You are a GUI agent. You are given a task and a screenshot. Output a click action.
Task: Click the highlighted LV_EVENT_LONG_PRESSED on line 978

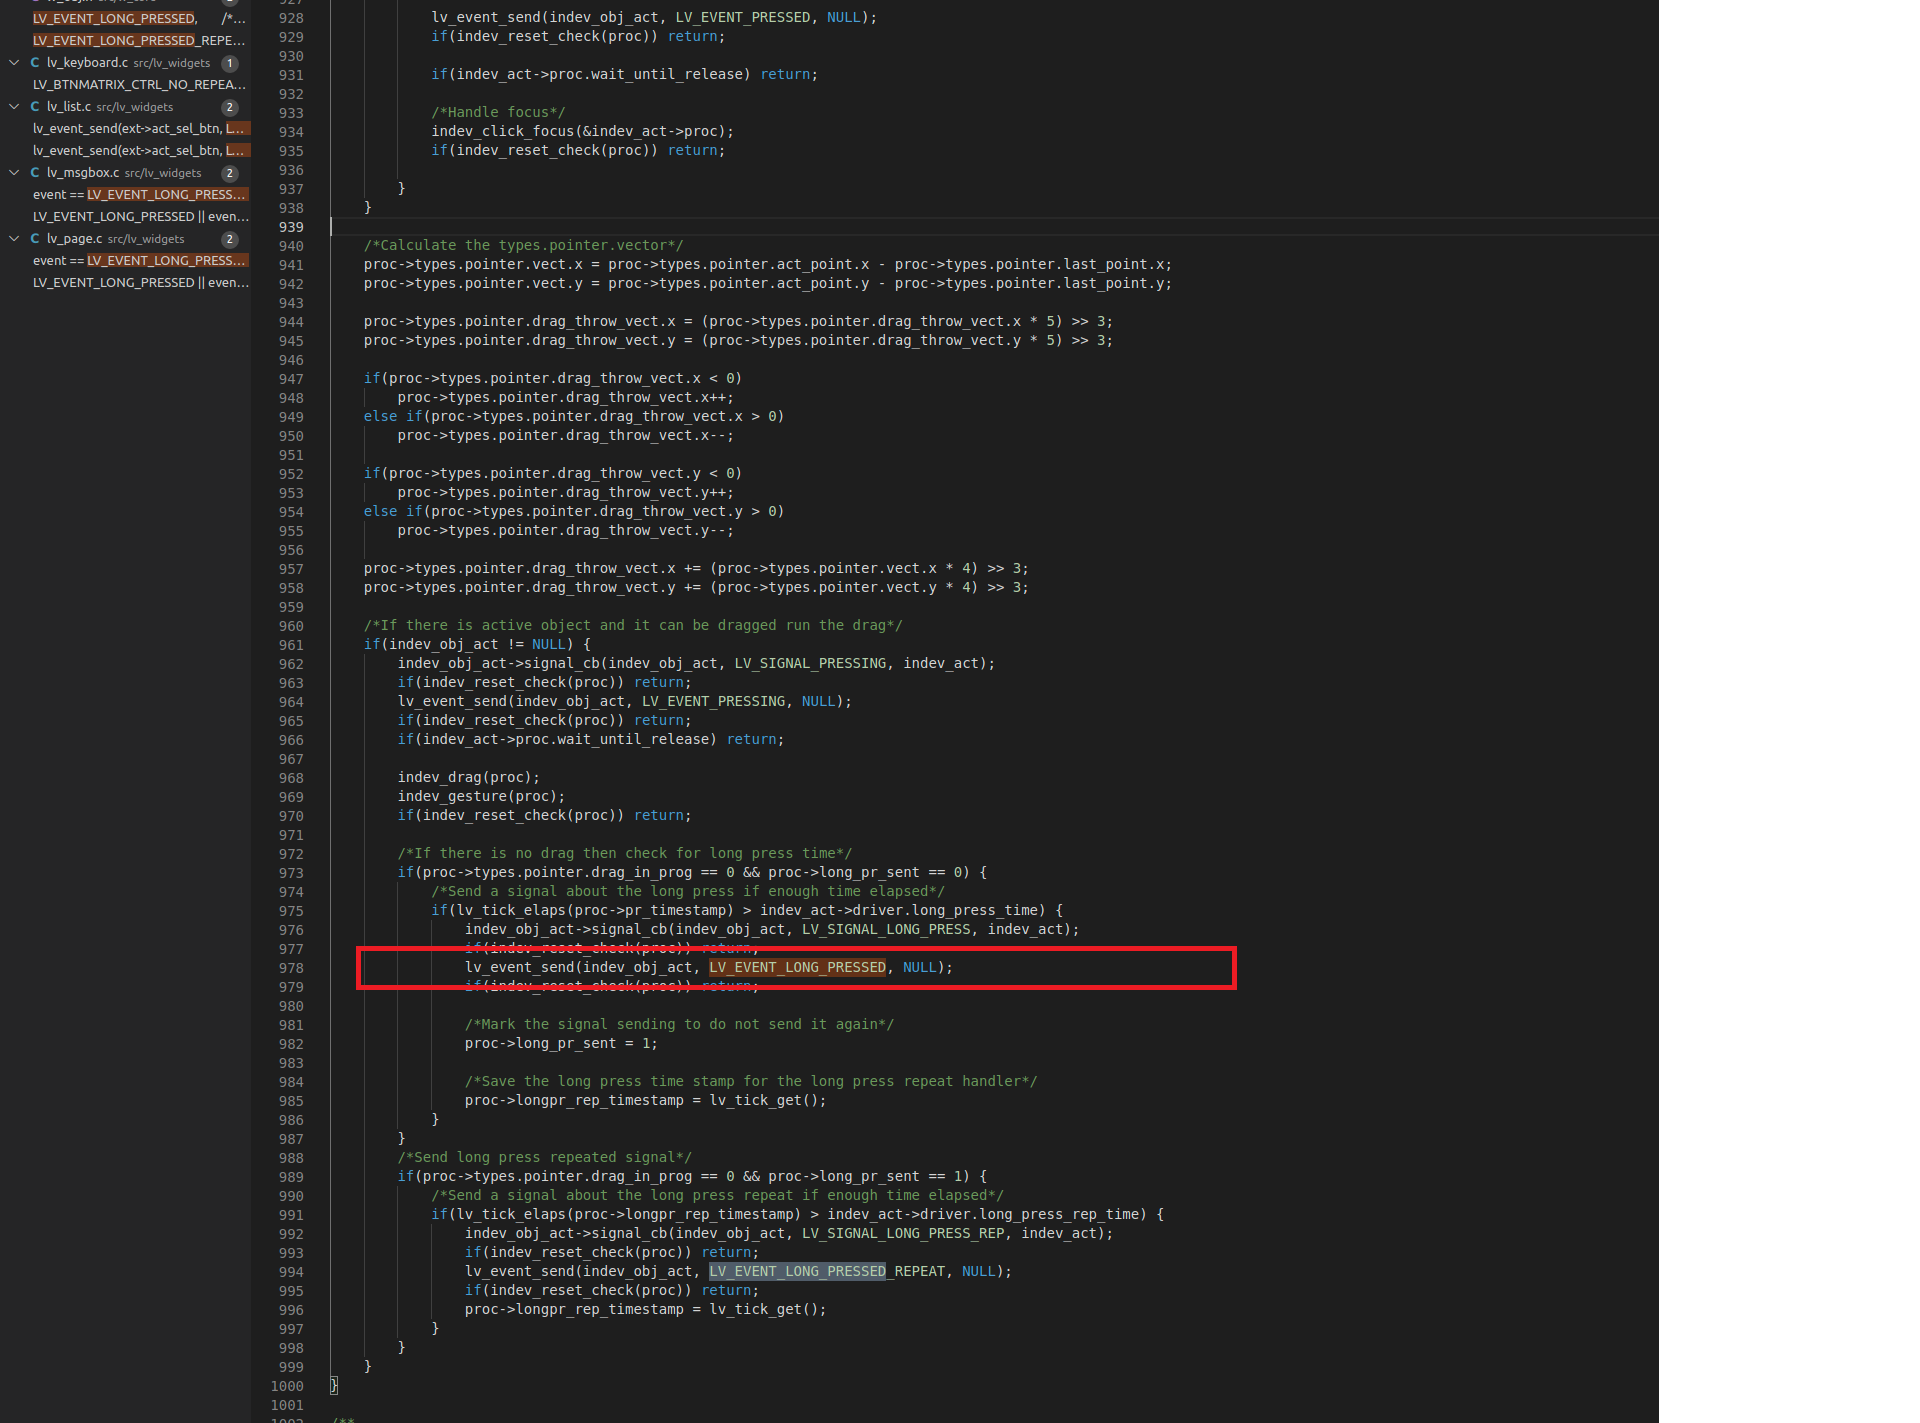click(796, 967)
